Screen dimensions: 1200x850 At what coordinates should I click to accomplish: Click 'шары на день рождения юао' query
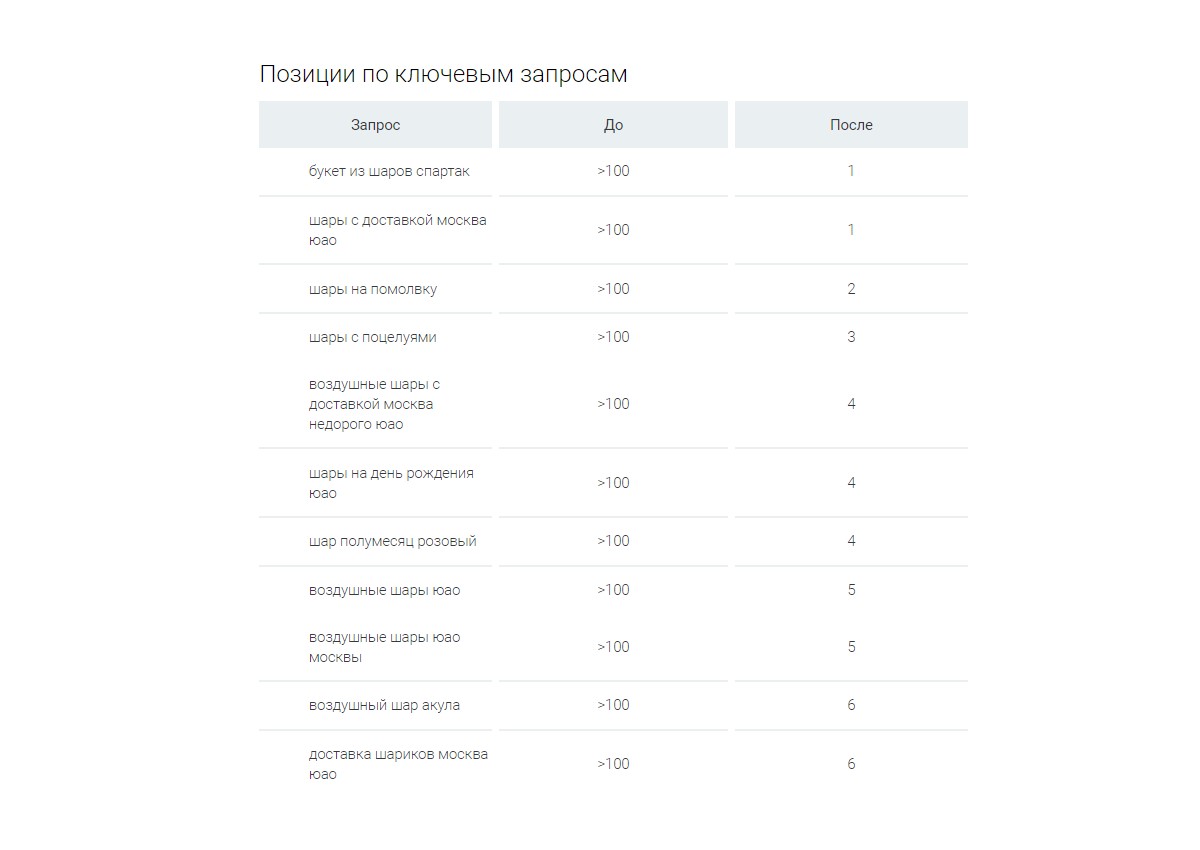(391, 483)
